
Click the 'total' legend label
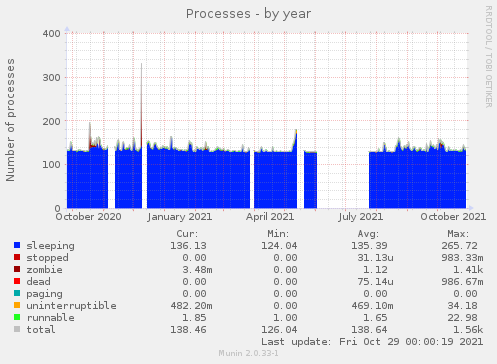click(x=41, y=330)
